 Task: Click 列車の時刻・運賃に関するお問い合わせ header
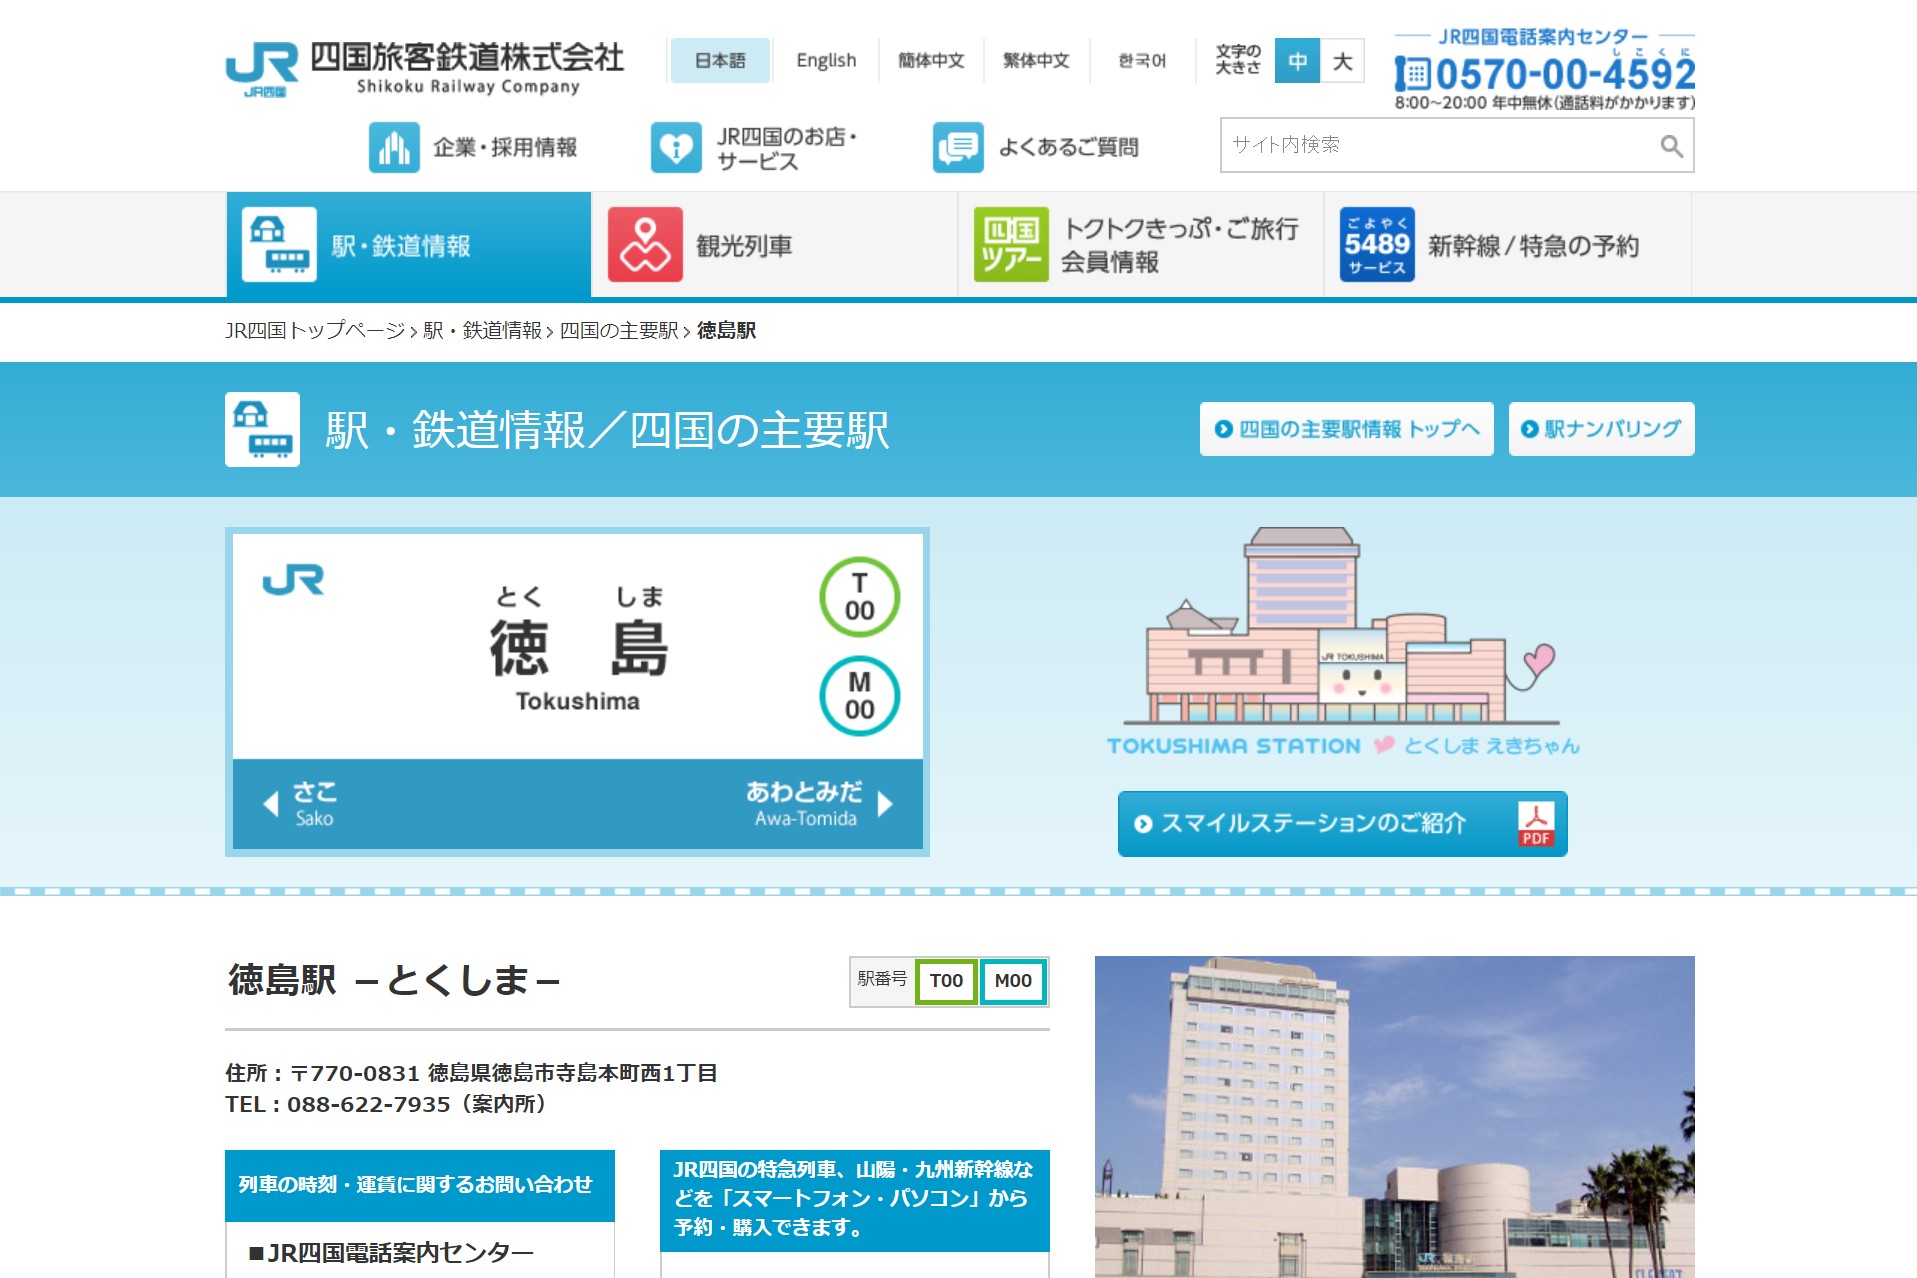pos(420,1185)
